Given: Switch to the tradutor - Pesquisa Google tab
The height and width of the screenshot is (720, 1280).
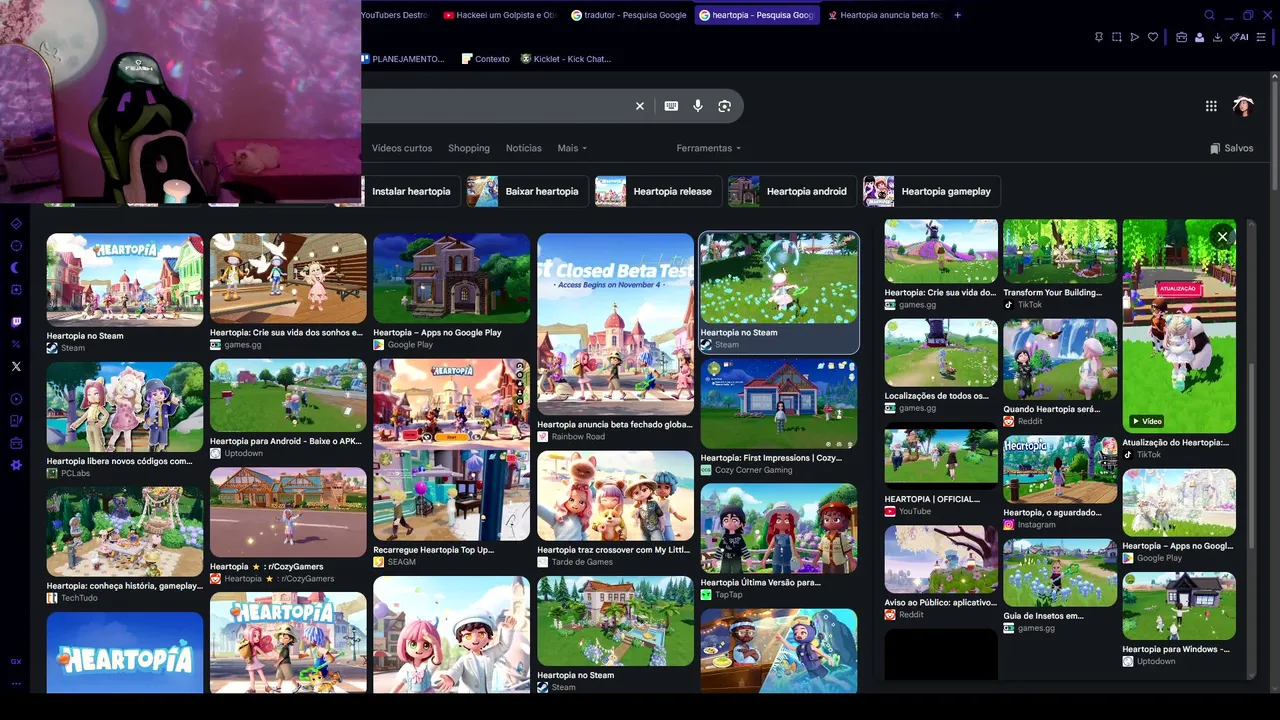Looking at the screenshot, I should click(x=629, y=15).
